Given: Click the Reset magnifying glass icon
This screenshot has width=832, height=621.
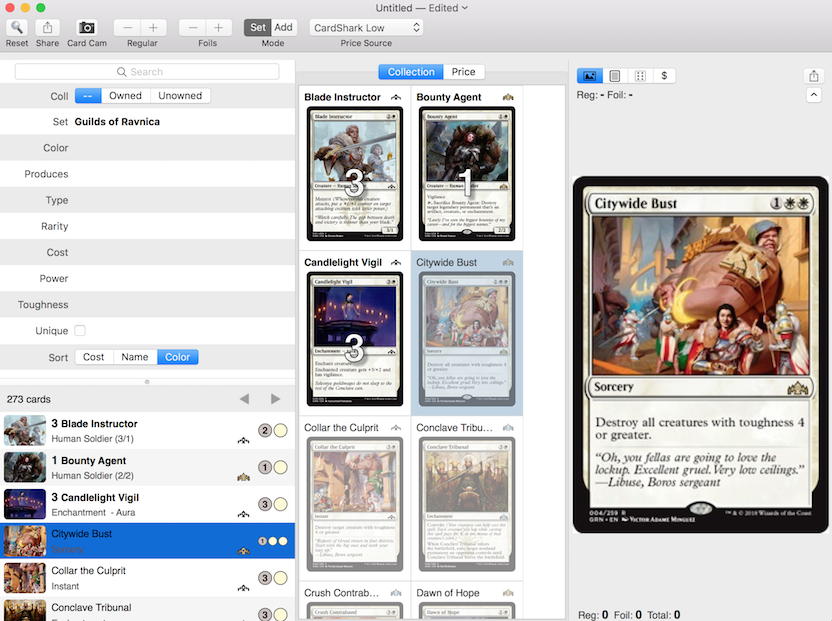Looking at the screenshot, I should point(16,29).
